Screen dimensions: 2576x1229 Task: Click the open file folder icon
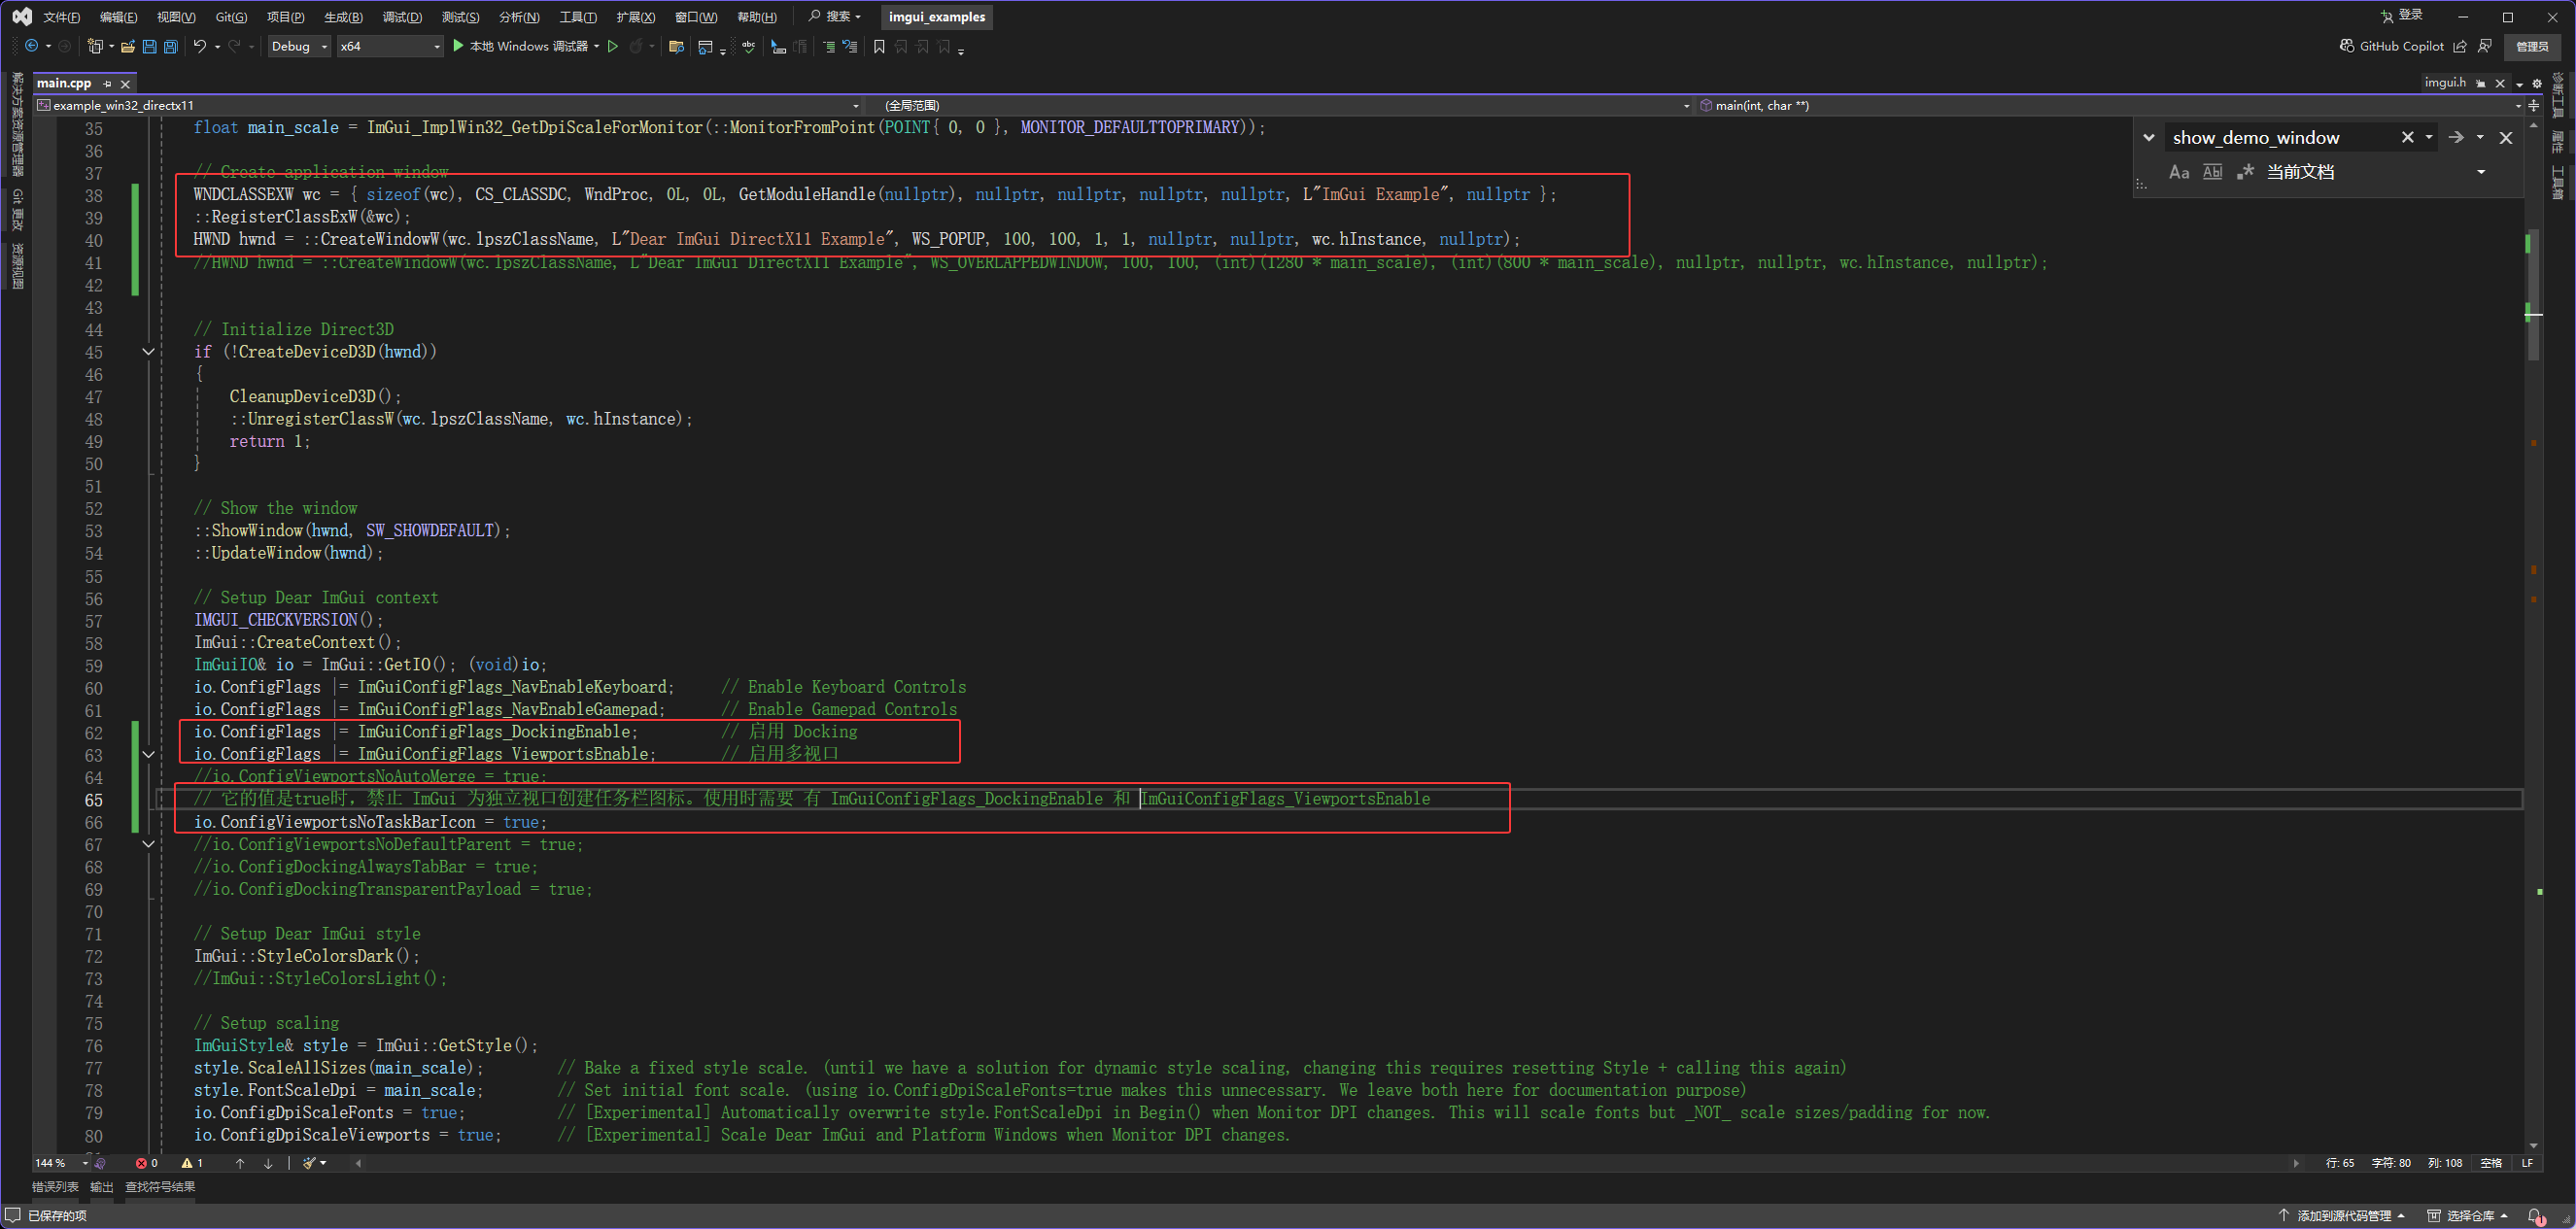pyautogui.click(x=128, y=46)
